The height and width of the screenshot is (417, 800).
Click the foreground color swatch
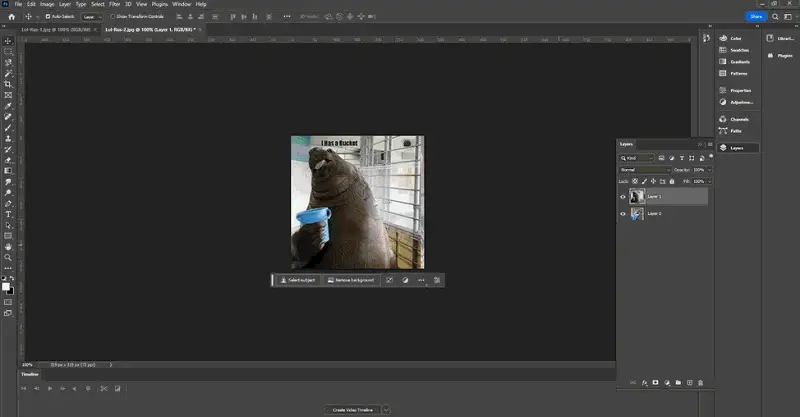click(6, 287)
